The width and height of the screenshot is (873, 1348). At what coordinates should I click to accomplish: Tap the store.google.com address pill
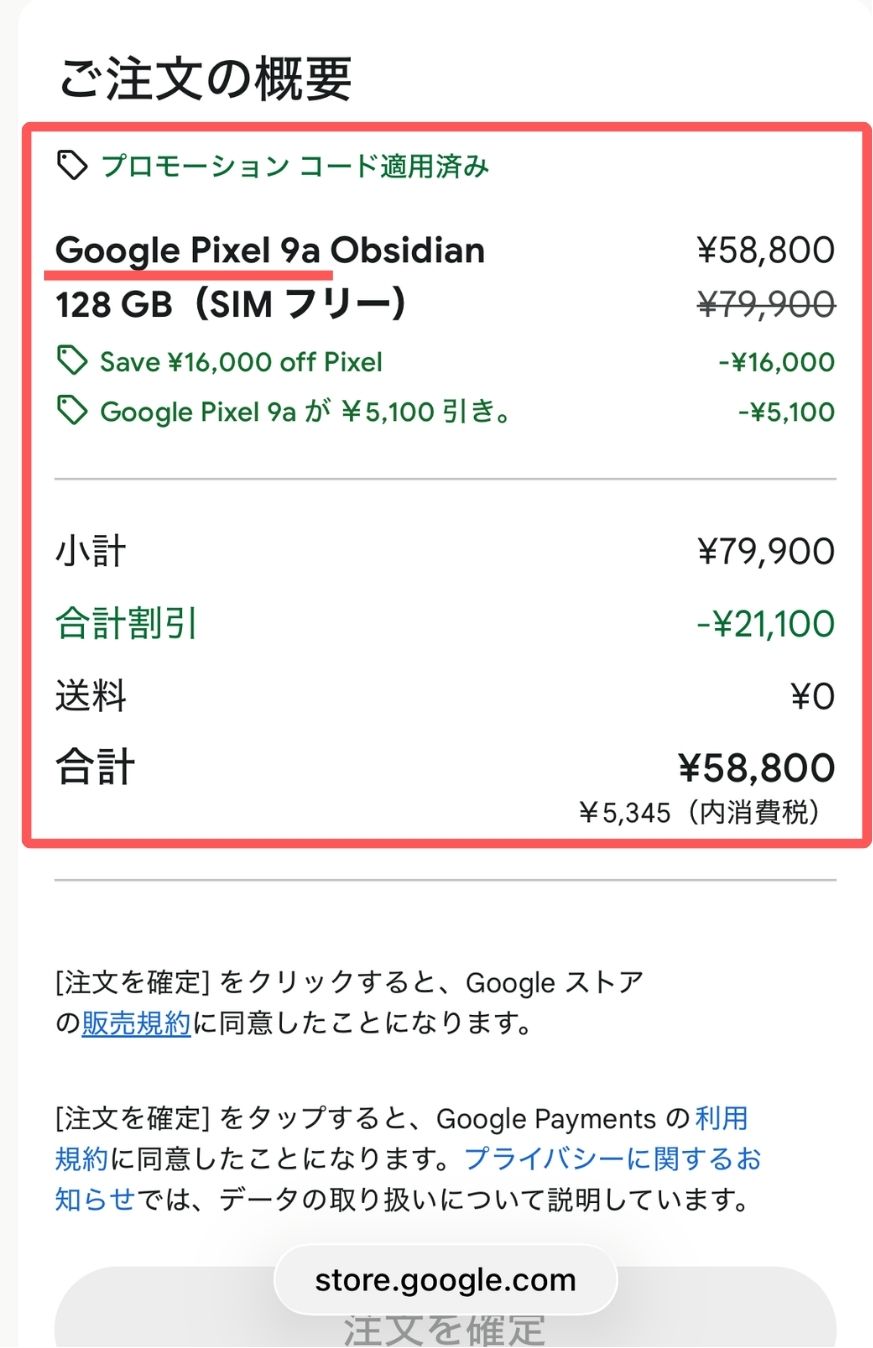tap(445, 1281)
